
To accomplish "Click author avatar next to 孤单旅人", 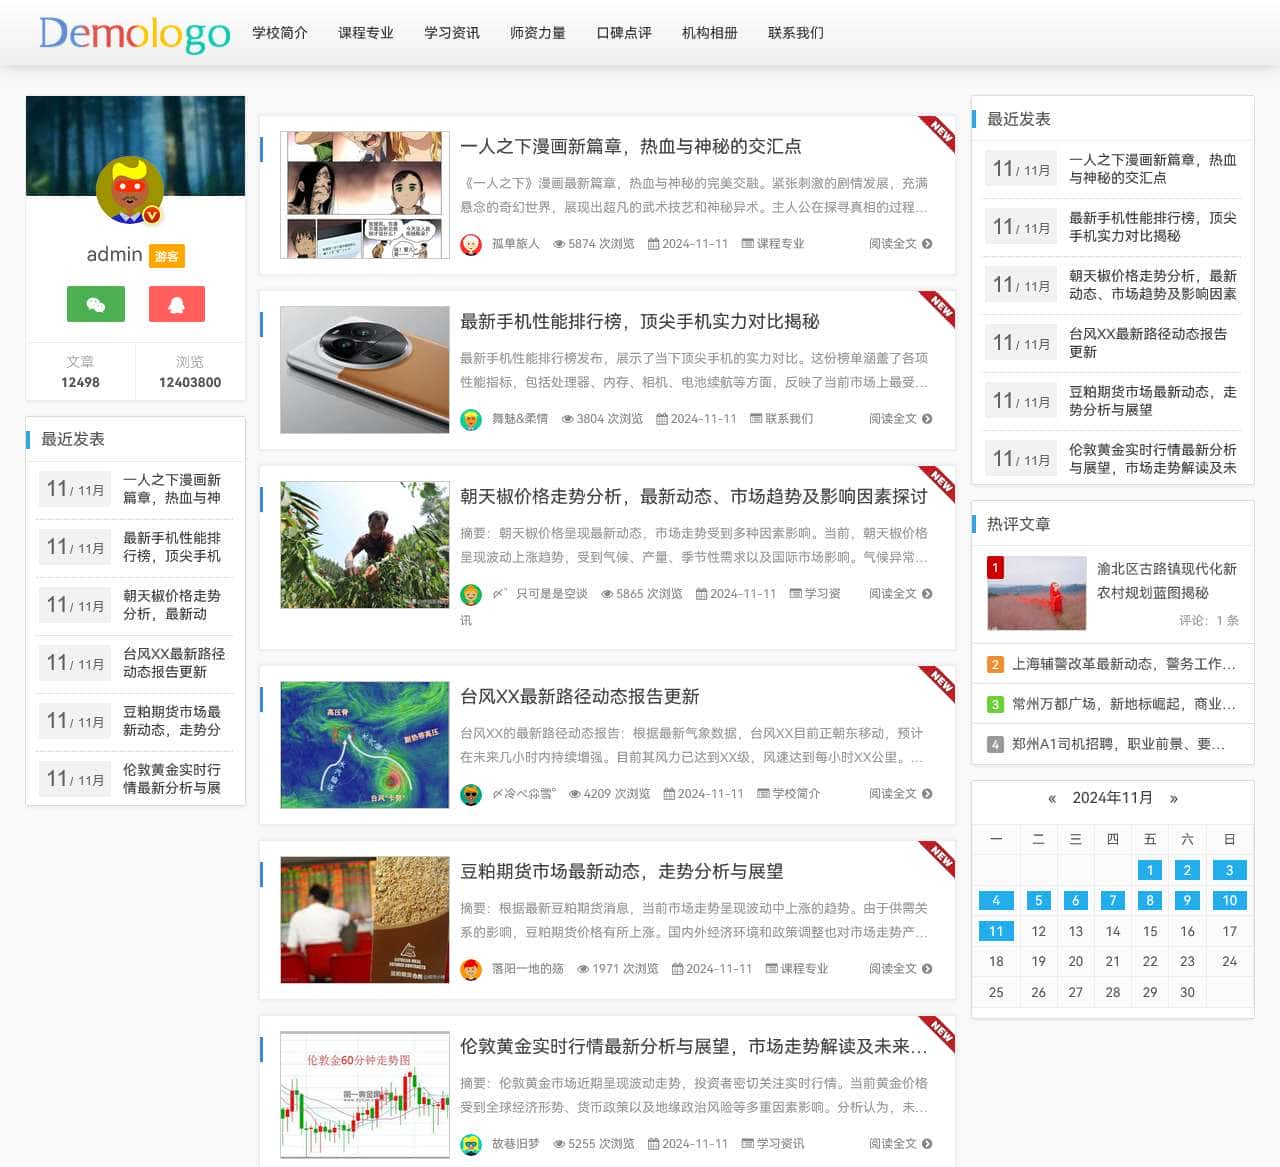I will click(x=471, y=244).
